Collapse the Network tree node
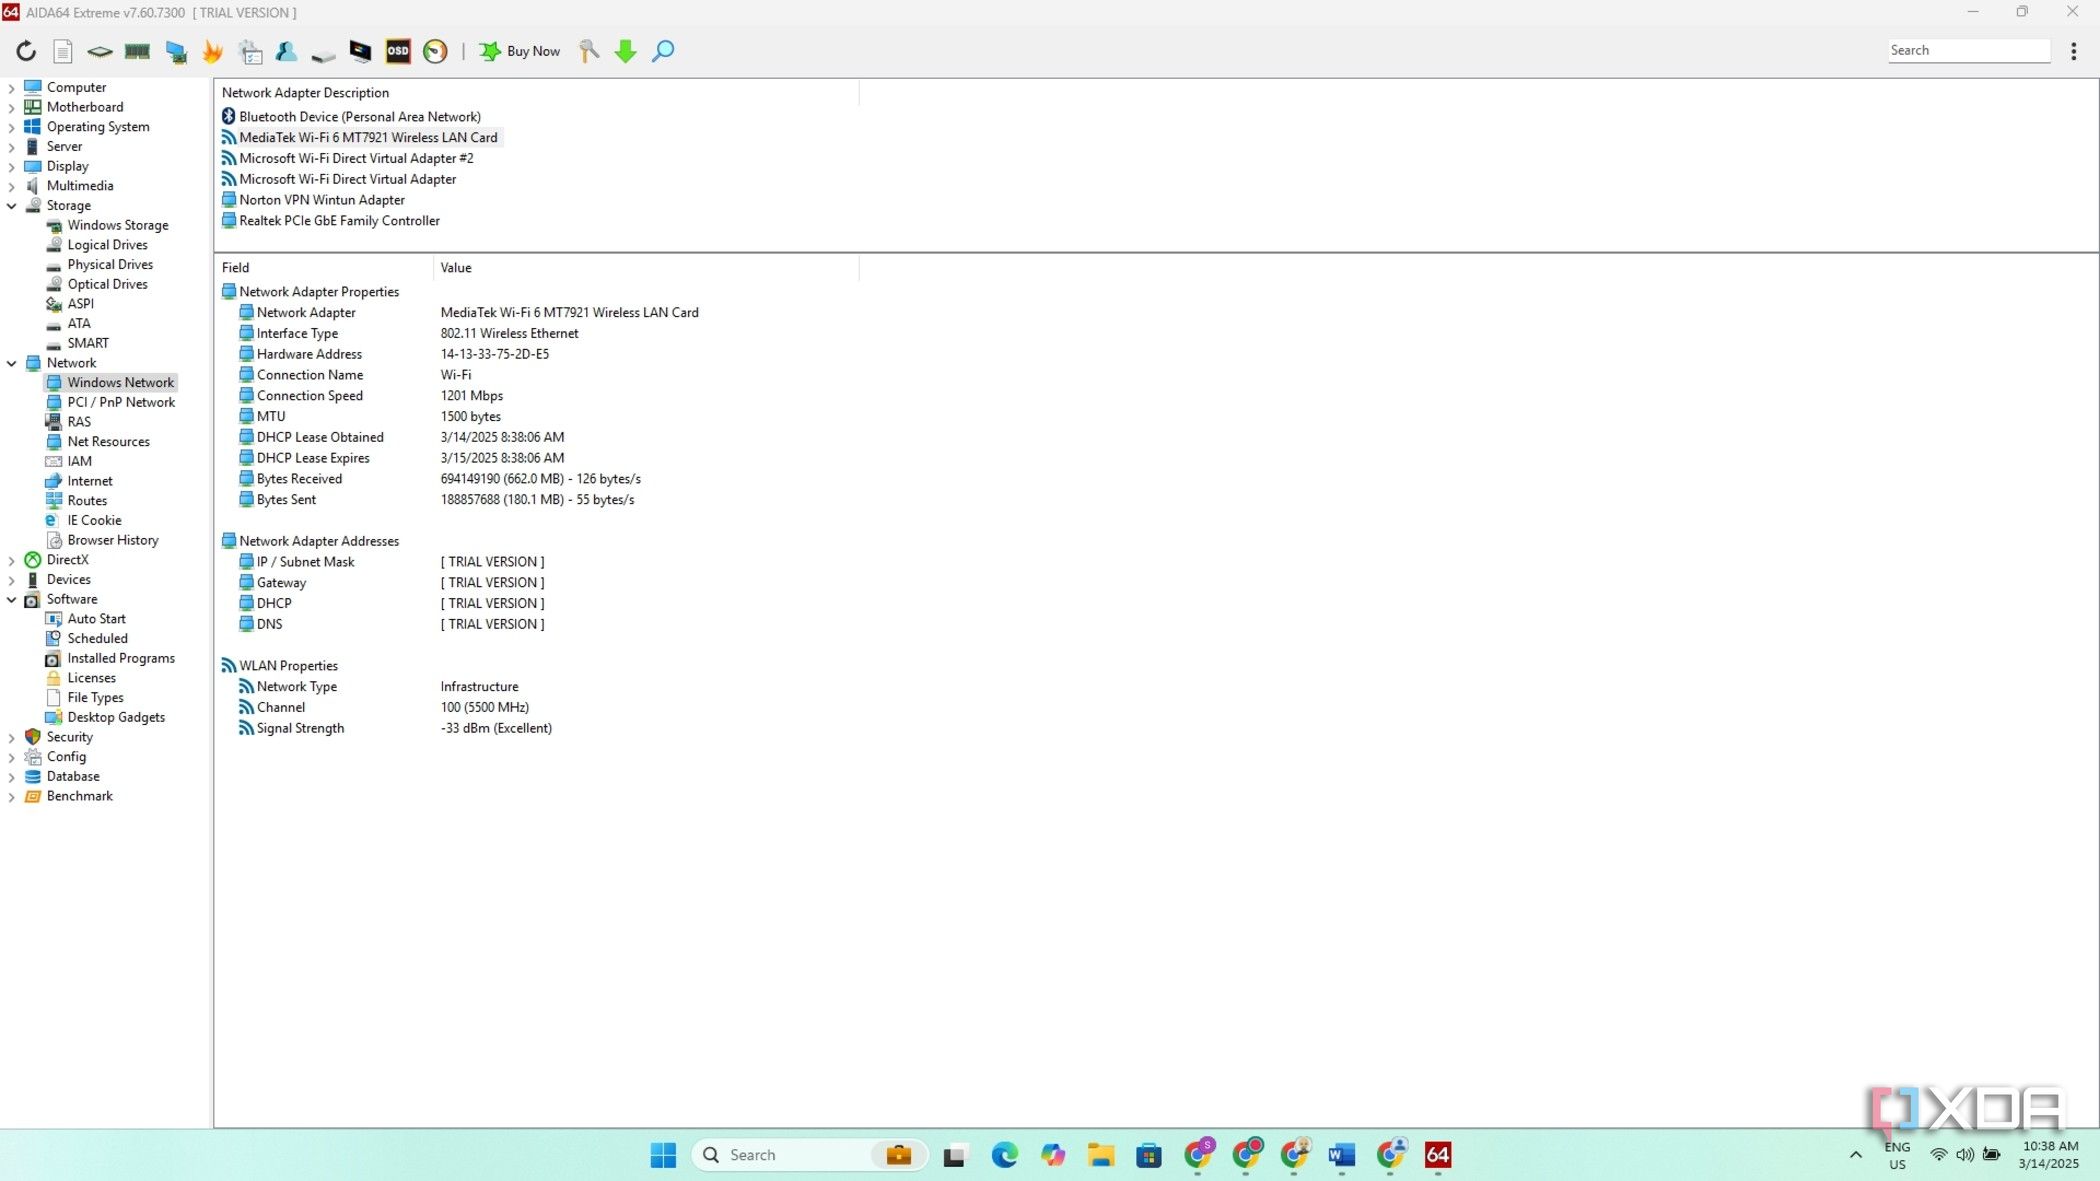This screenshot has width=2100, height=1181. (11, 364)
